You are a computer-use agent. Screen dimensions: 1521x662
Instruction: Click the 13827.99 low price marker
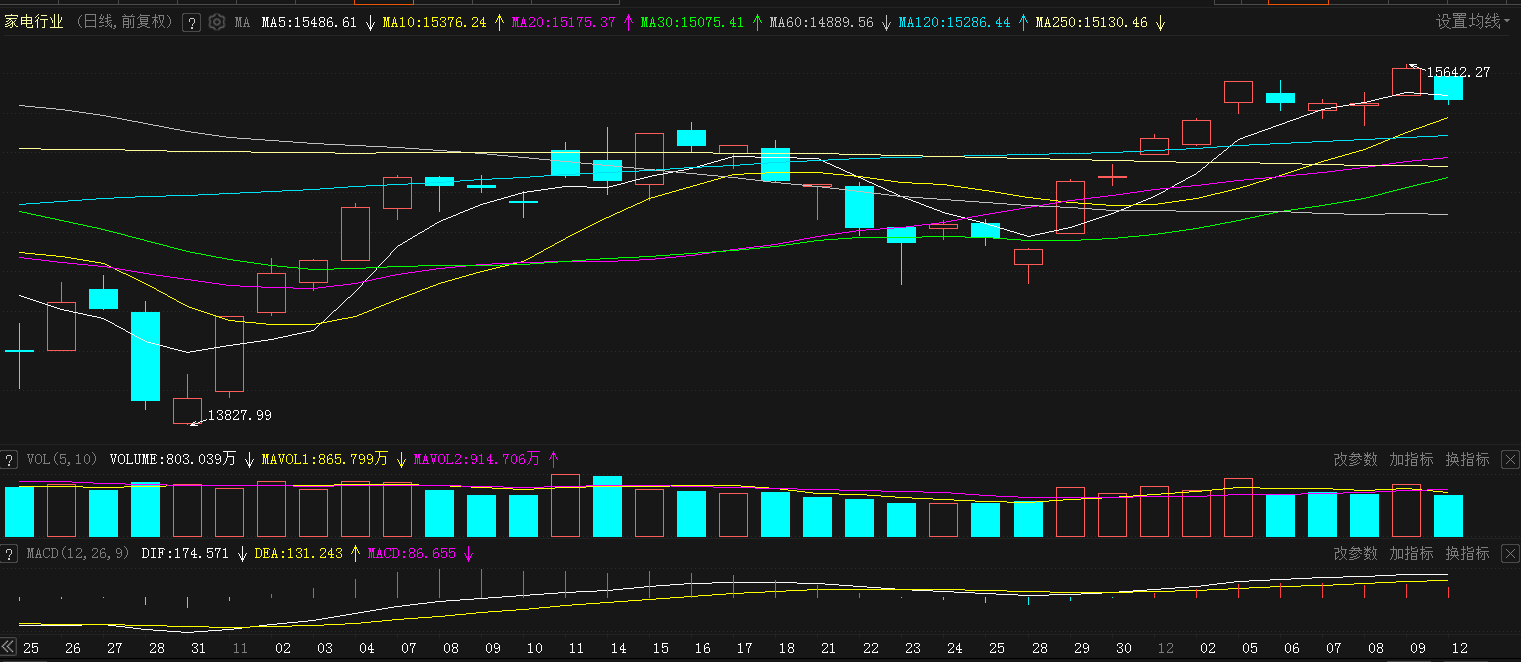click(x=239, y=415)
